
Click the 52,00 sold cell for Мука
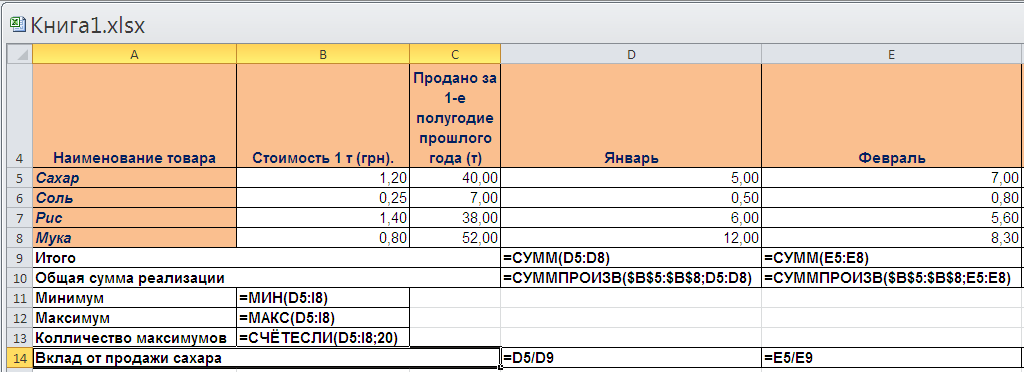point(455,239)
